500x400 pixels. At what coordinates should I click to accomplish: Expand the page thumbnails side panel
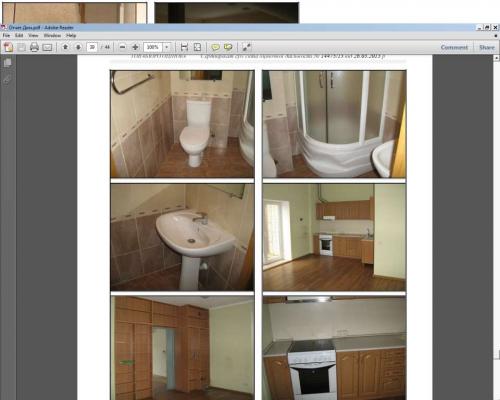tap(7, 63)
